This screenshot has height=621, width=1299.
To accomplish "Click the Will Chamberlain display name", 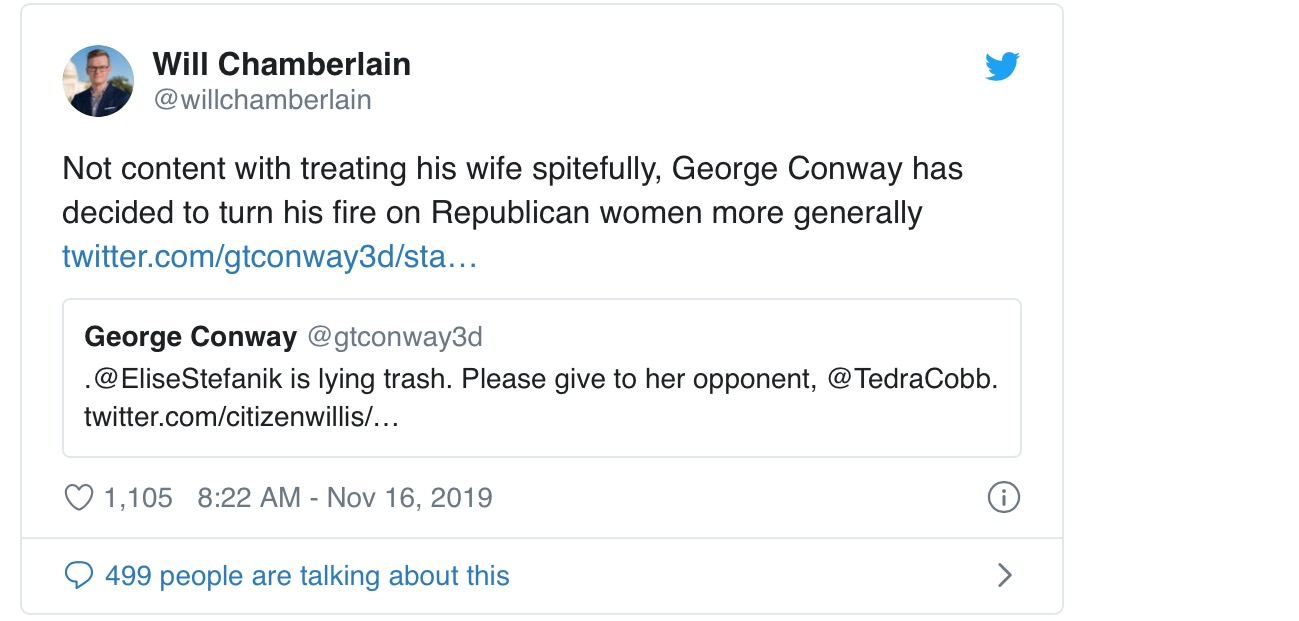I will pos(281,65).
